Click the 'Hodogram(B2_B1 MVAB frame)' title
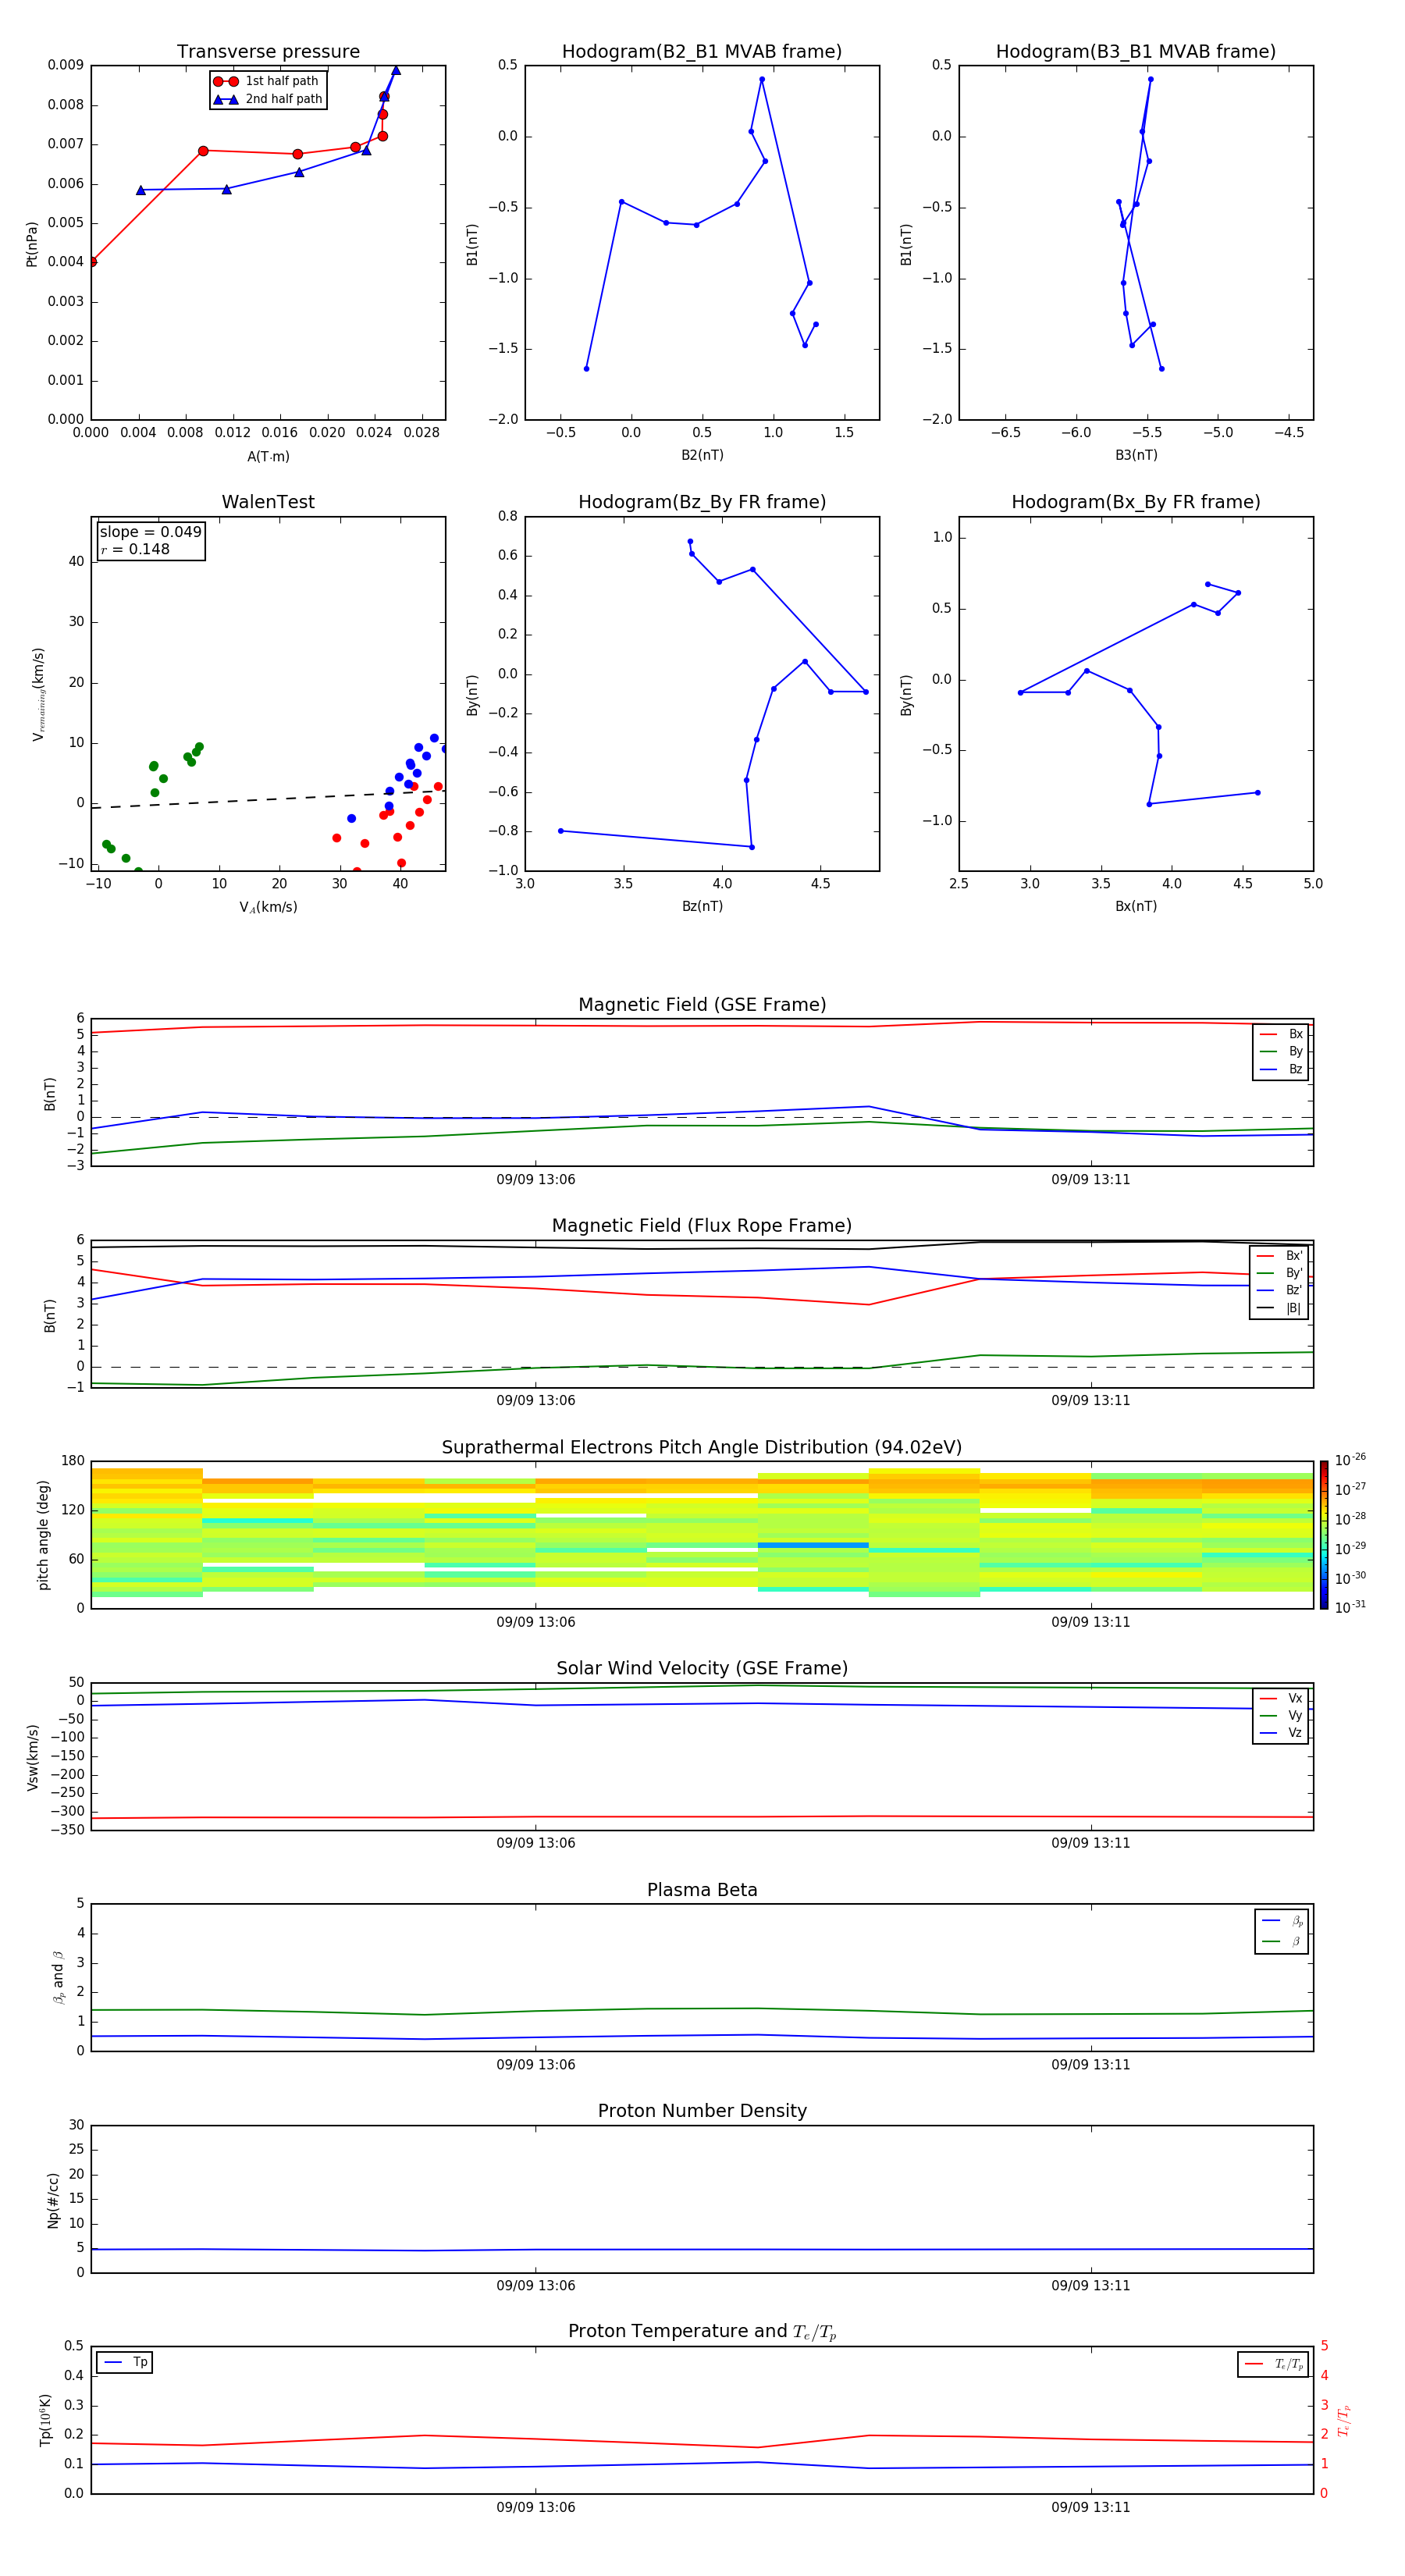 pos(702,51)
